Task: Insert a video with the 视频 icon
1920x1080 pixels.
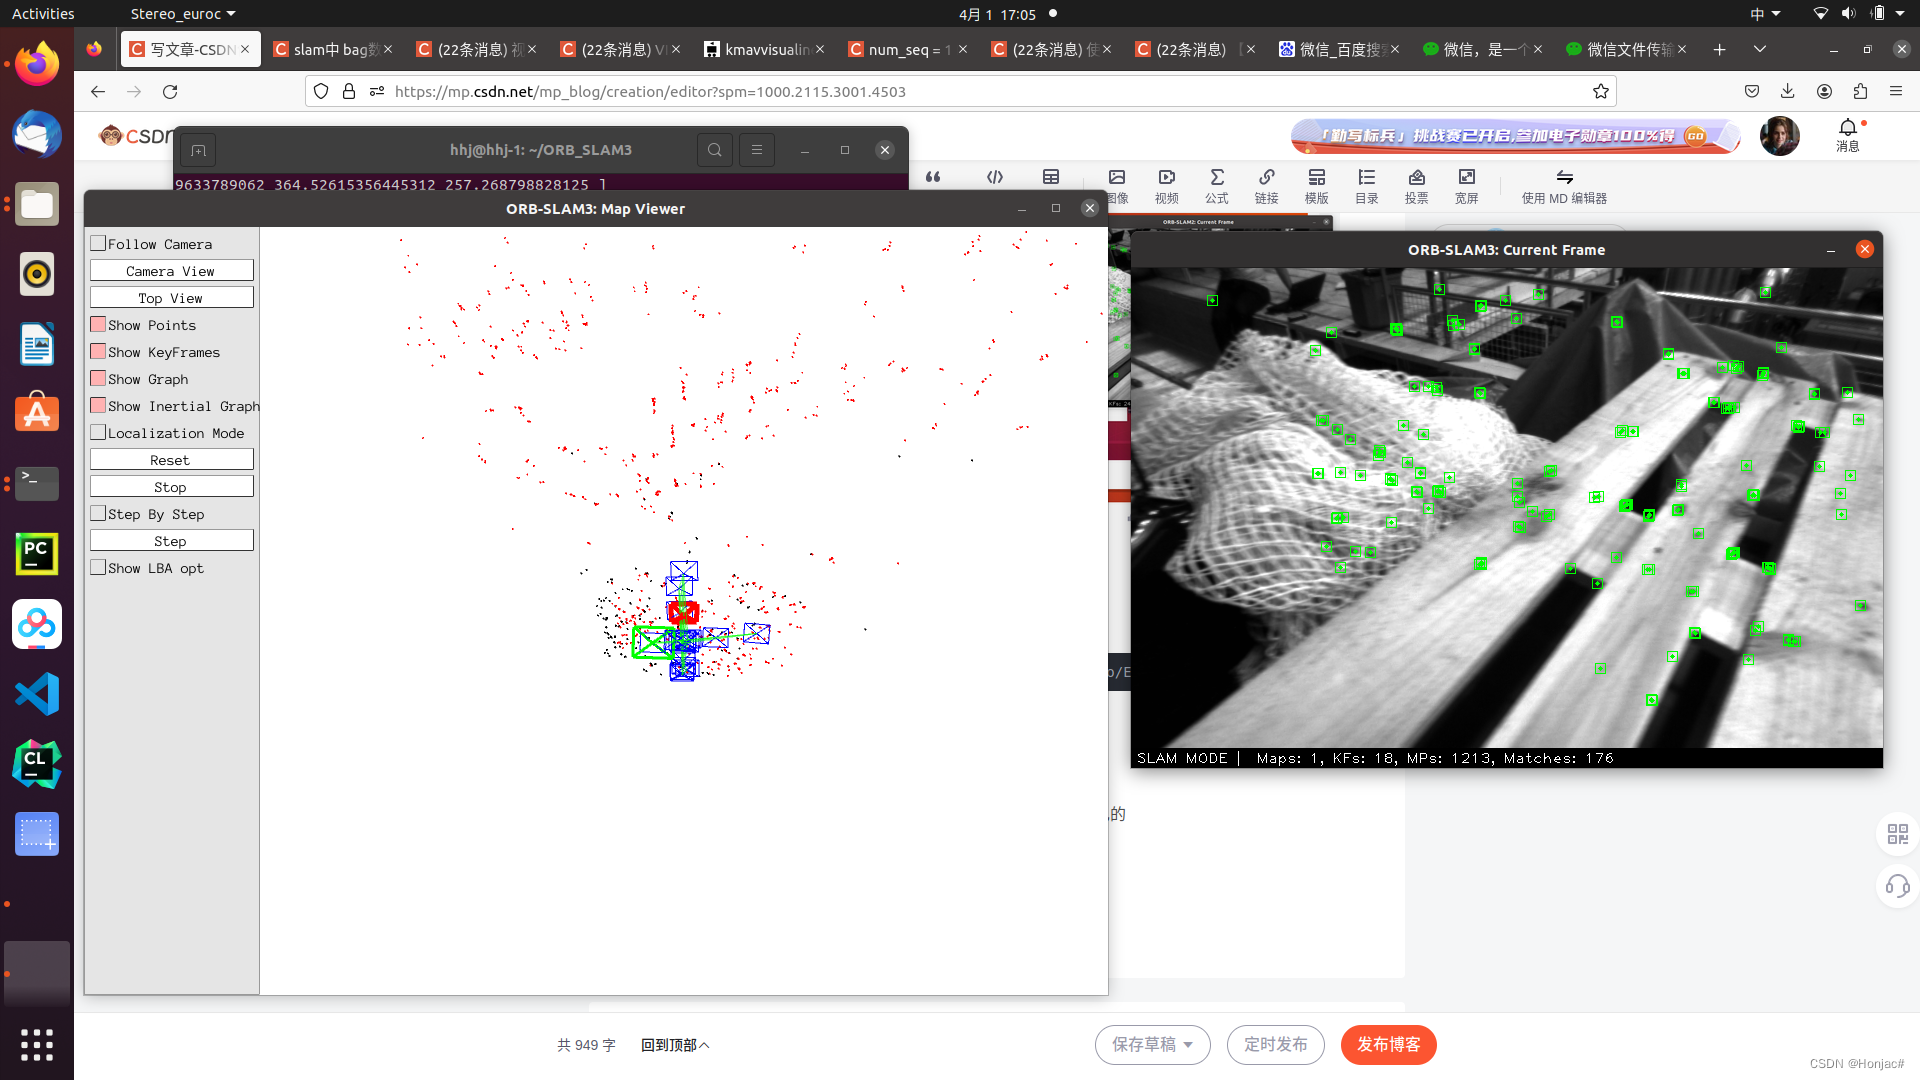Action: point(1166,186)
